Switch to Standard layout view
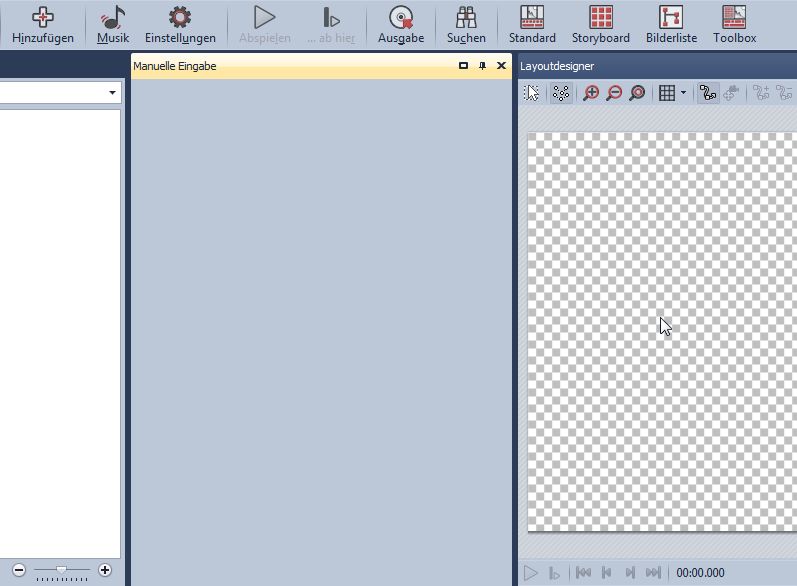Screen dimensions: 797x586 click(532, 24)
